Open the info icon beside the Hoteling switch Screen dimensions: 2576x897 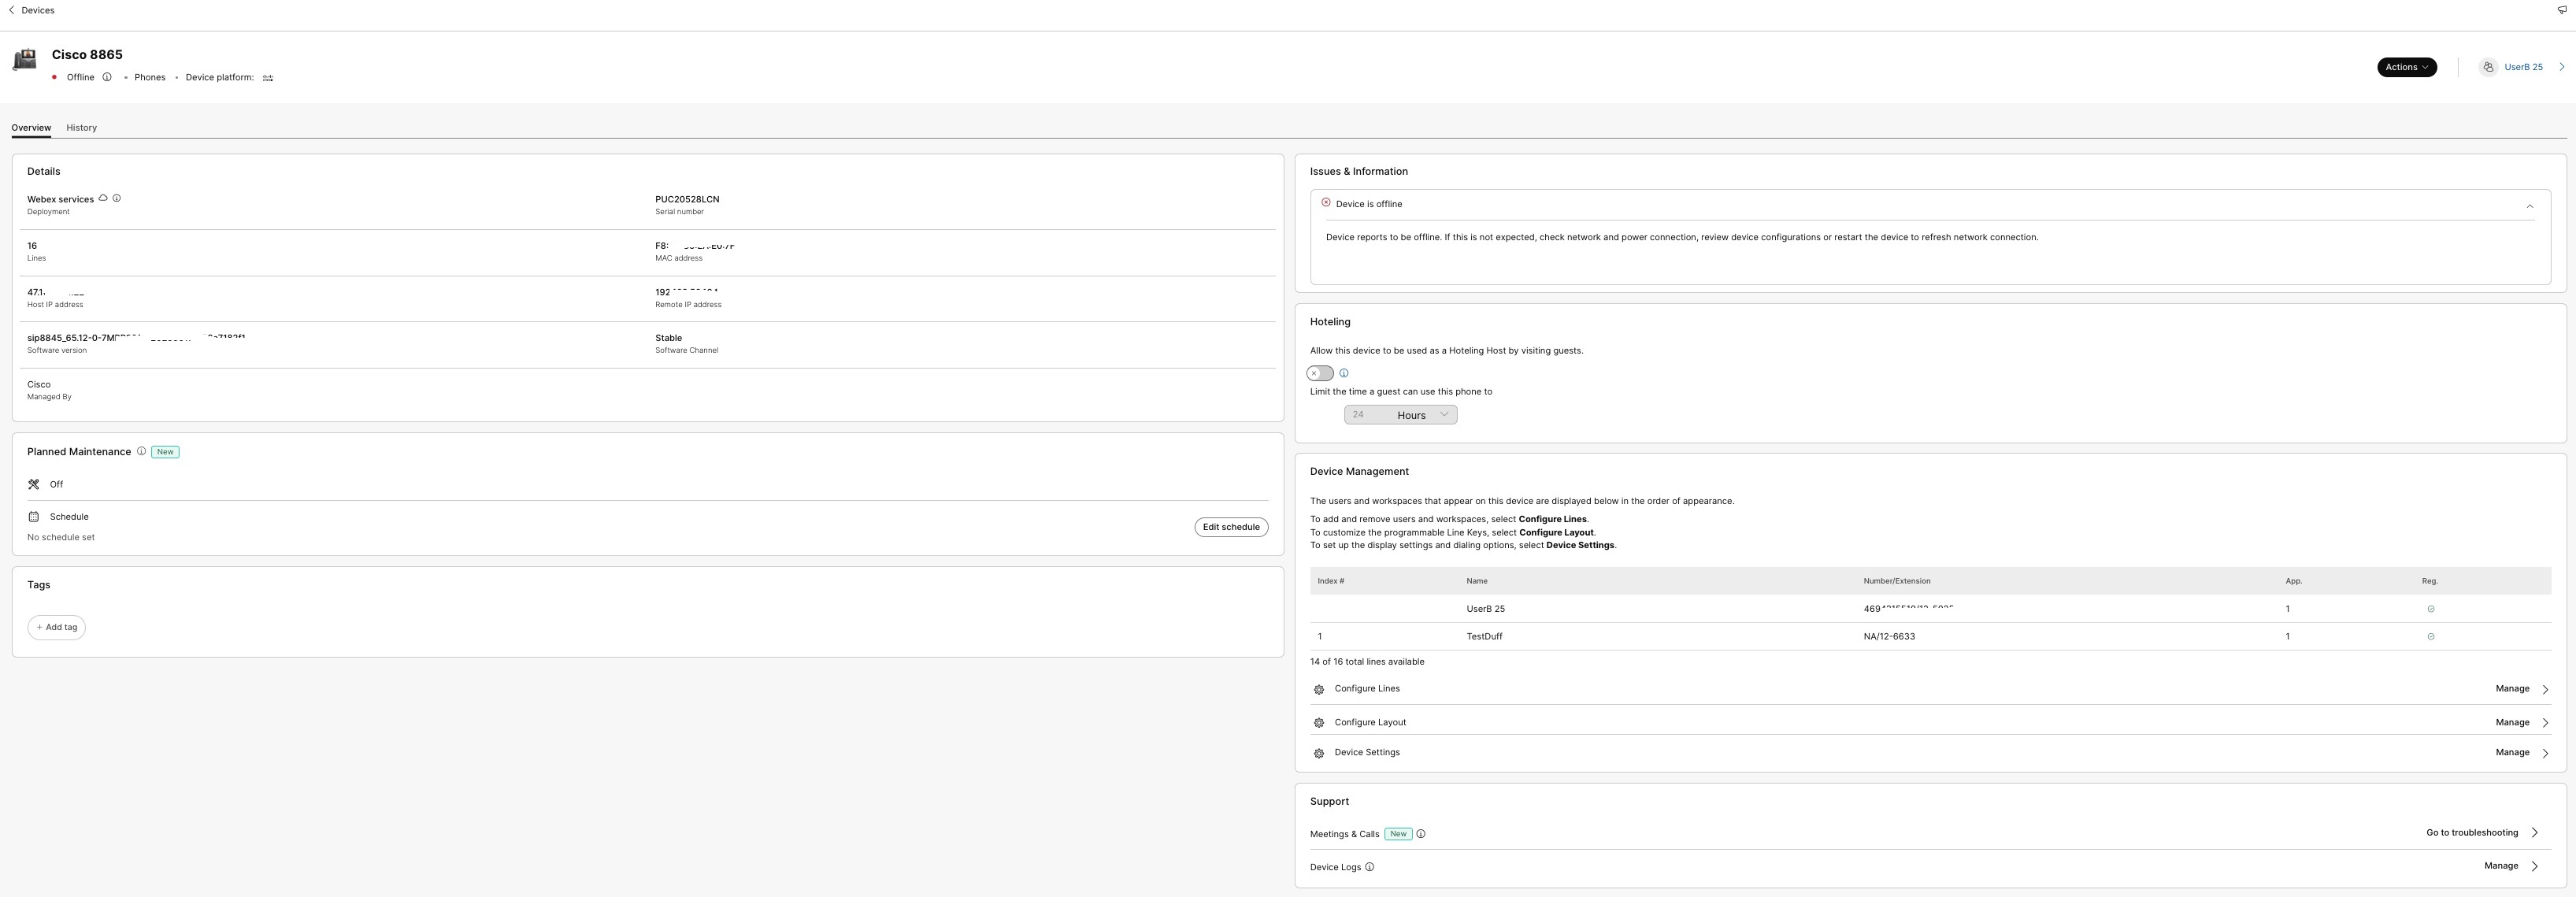(x=1345, y=373)
